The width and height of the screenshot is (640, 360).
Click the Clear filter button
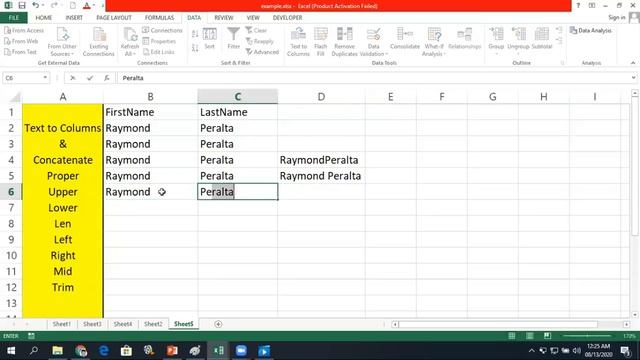click(x=256, y=31)
